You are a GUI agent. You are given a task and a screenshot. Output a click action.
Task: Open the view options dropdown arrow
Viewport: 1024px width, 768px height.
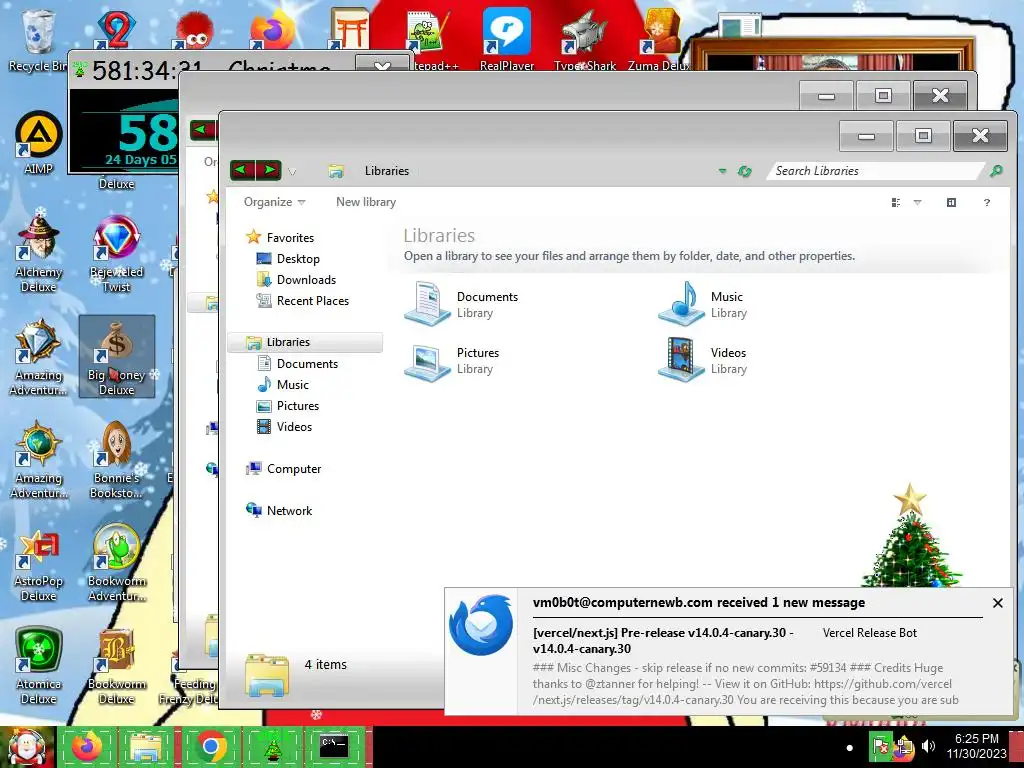tap(917, 202)
